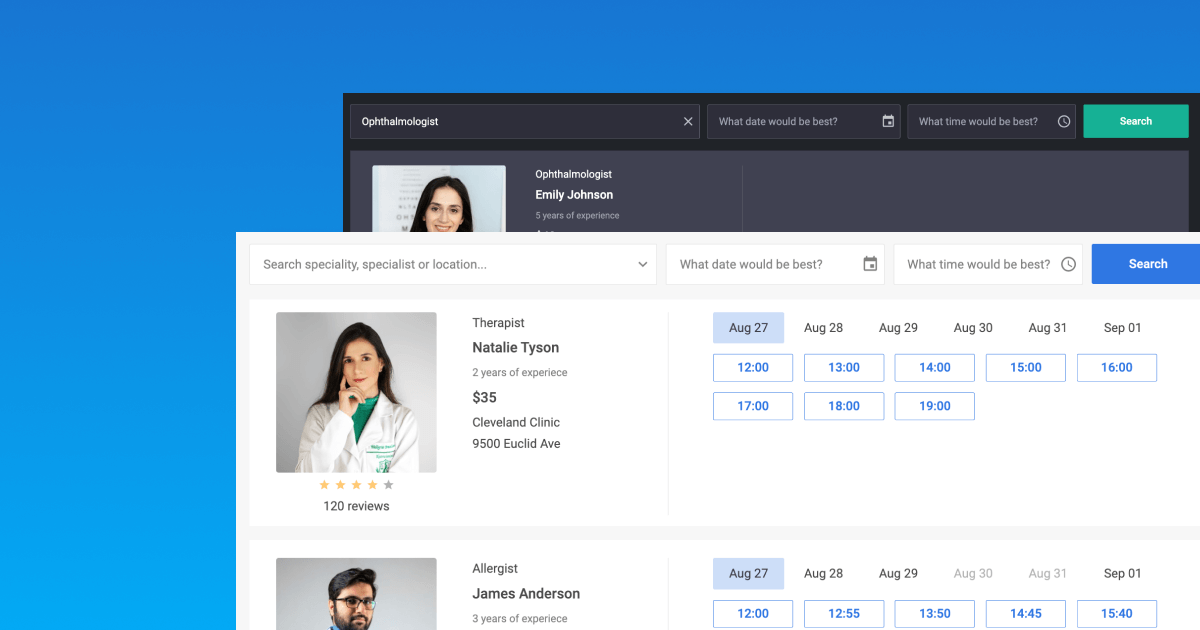The height and width of the screenshot is (630, 1200).
Task: Open the calendar icon in the dark date field
Action: 888,121
